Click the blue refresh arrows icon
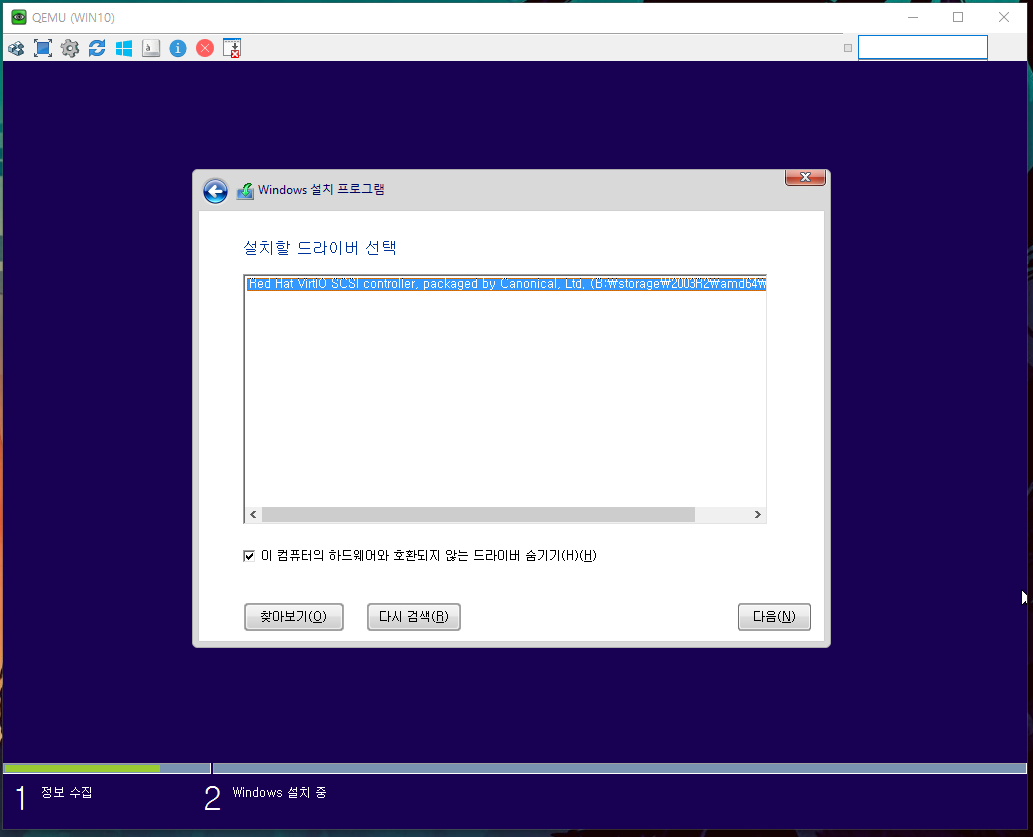1033x837 pixels. click(x=97, y=48)
